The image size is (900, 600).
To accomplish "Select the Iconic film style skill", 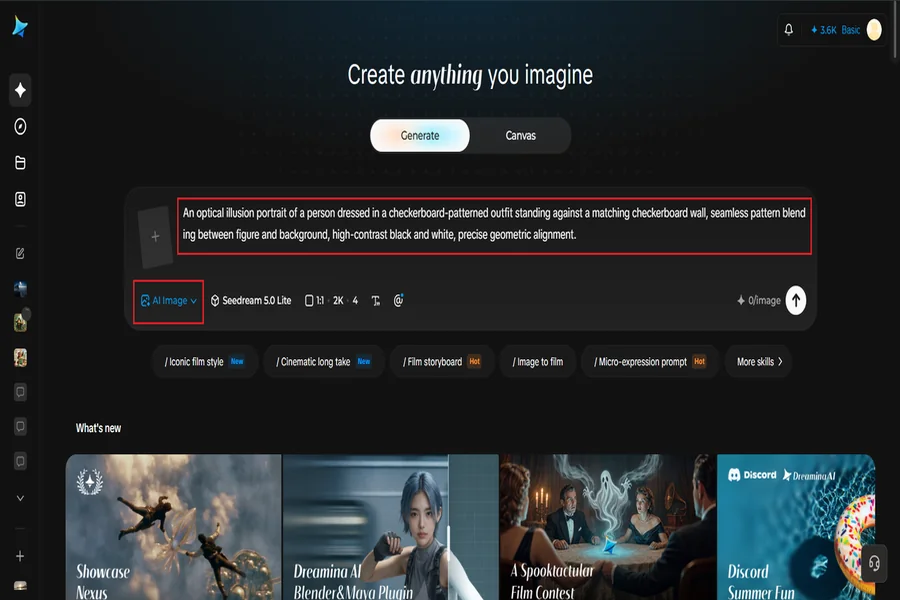I will click(x=205, y=362).
